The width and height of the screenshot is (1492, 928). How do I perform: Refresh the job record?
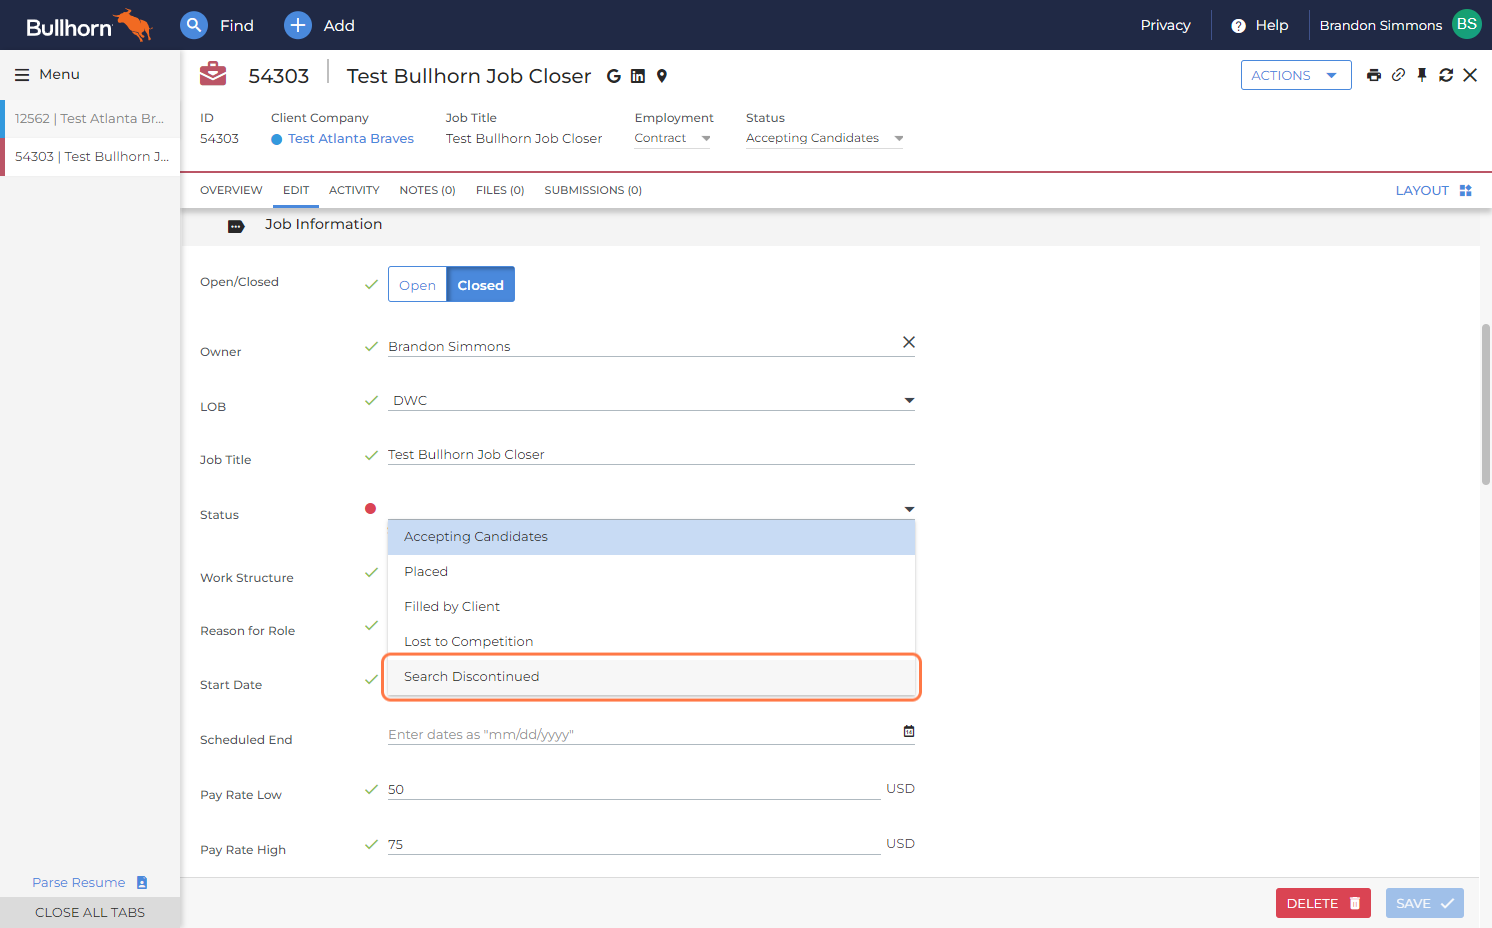point(1446,75)
